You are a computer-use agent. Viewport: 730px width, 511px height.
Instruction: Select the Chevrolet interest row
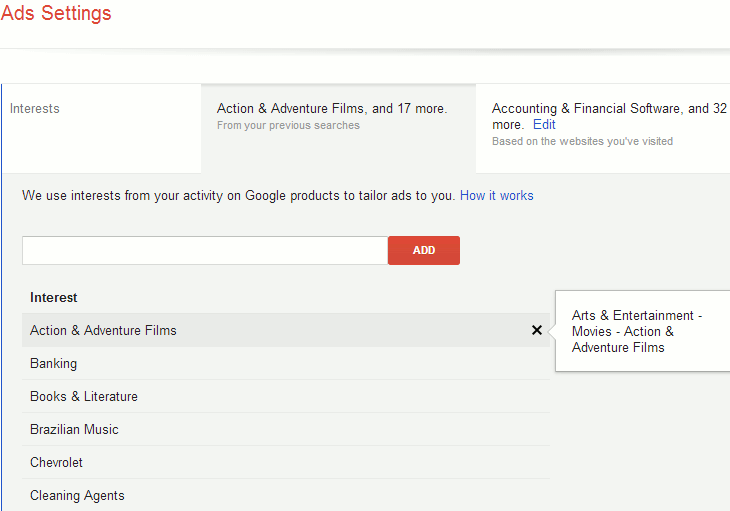pyautogui.click(x=286, y=463)
